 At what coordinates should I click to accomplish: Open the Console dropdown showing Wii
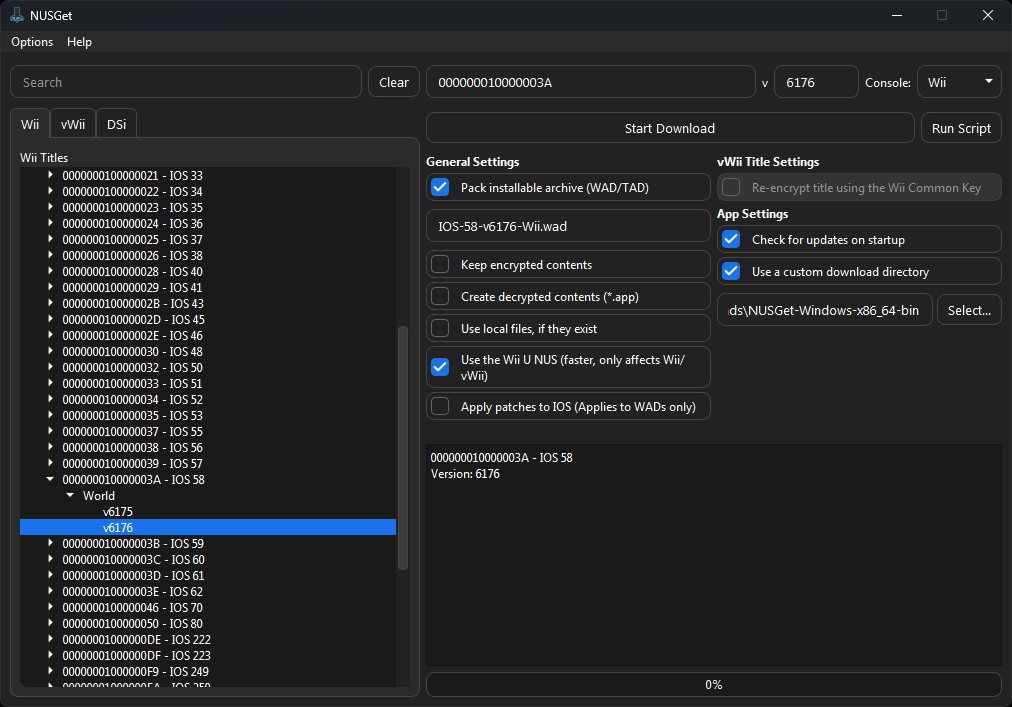pos(958,82)
